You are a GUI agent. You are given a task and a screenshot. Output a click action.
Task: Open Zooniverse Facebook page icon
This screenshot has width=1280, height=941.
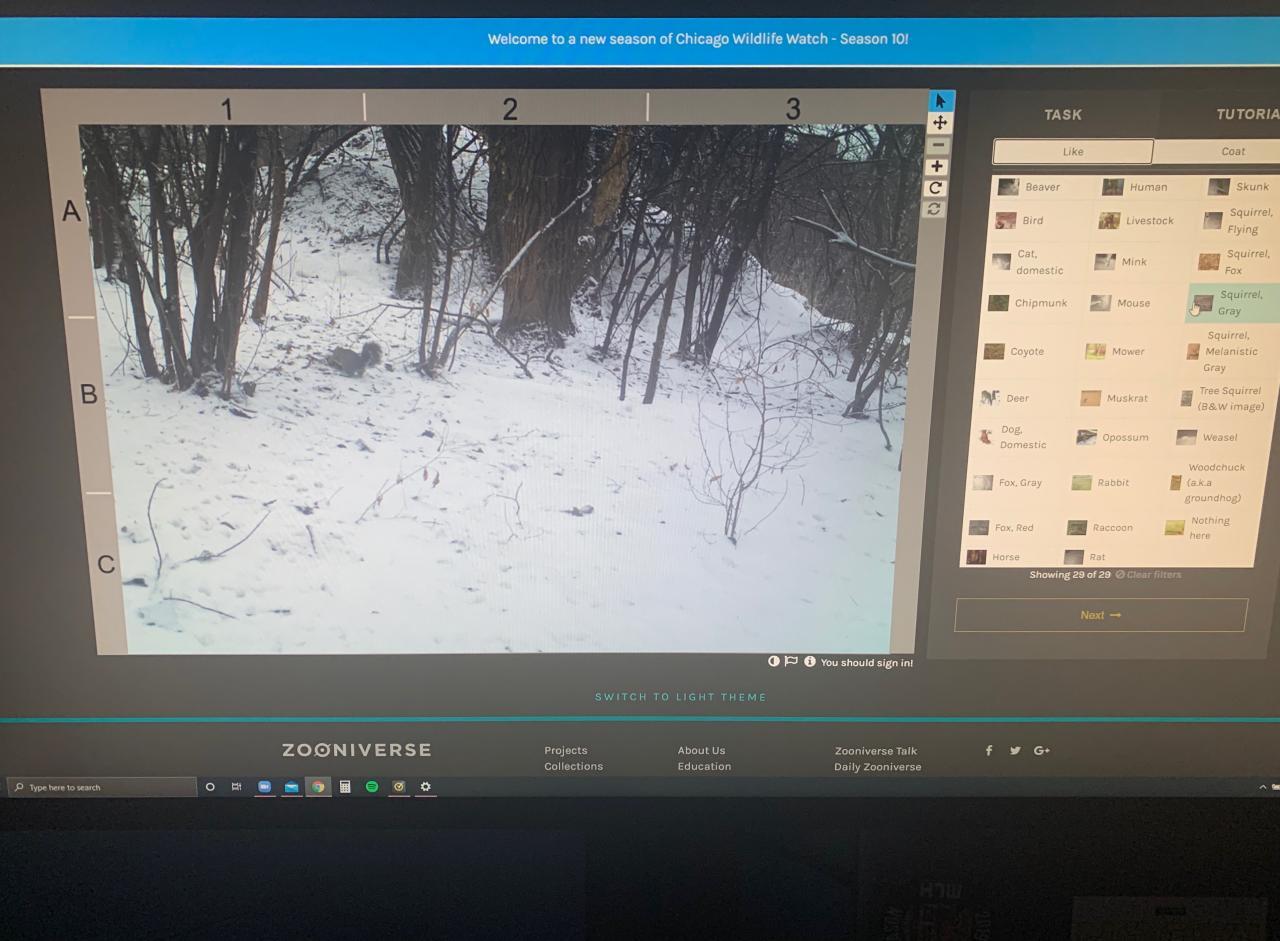click(x=989, y=750)
